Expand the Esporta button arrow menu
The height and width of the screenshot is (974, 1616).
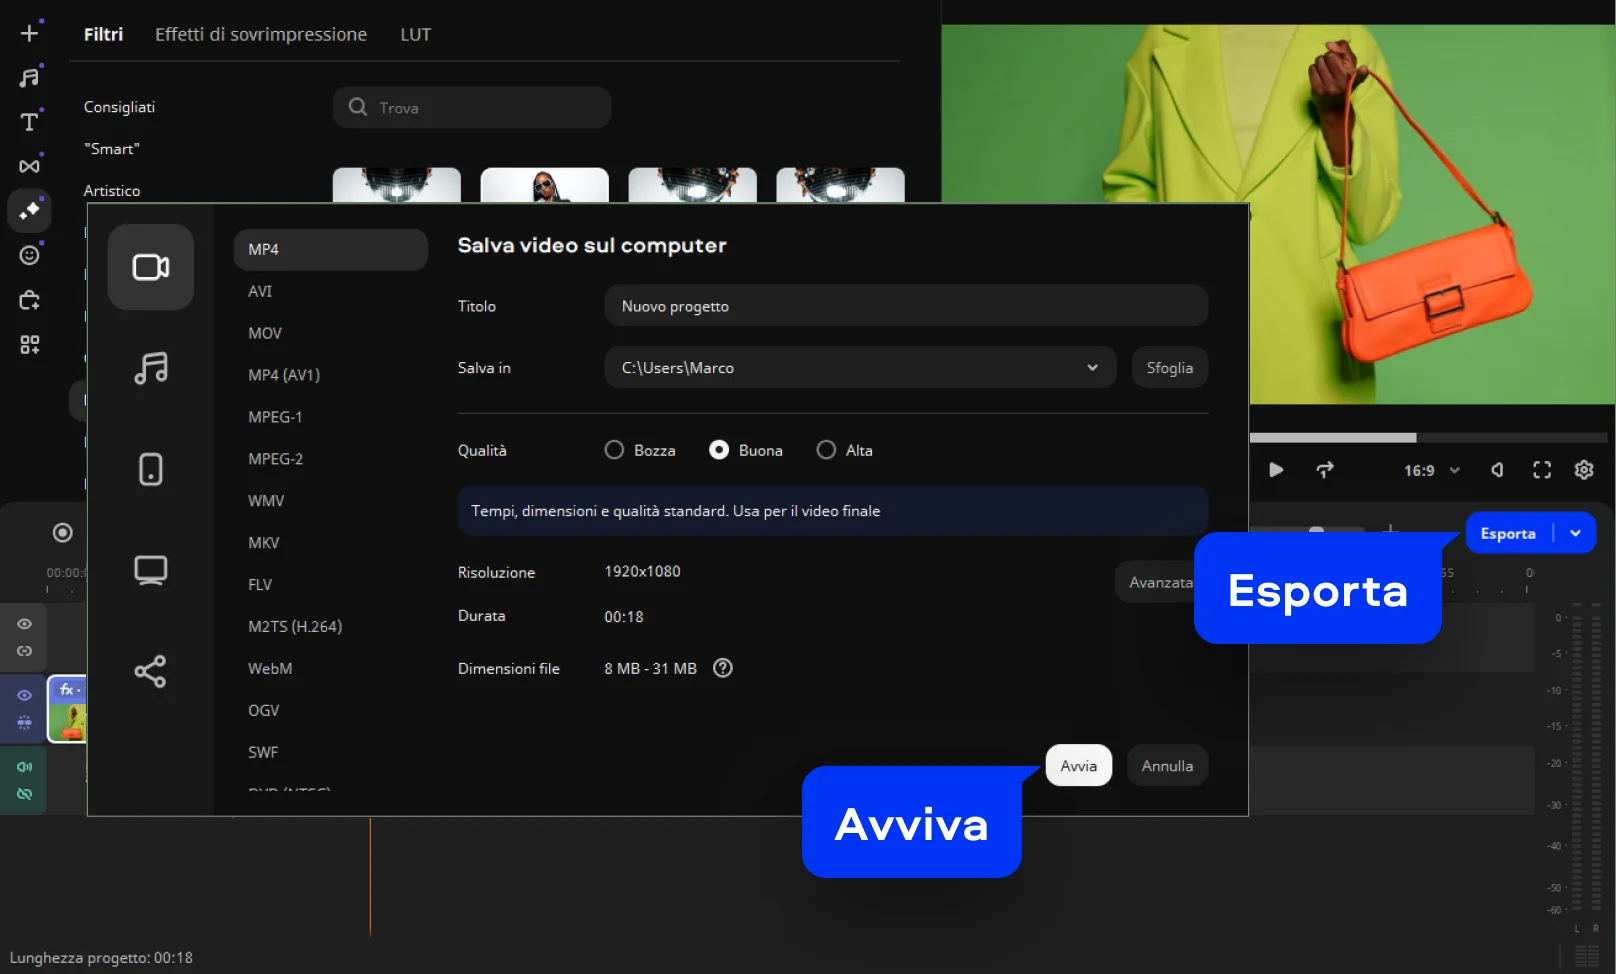(1575, 533)
